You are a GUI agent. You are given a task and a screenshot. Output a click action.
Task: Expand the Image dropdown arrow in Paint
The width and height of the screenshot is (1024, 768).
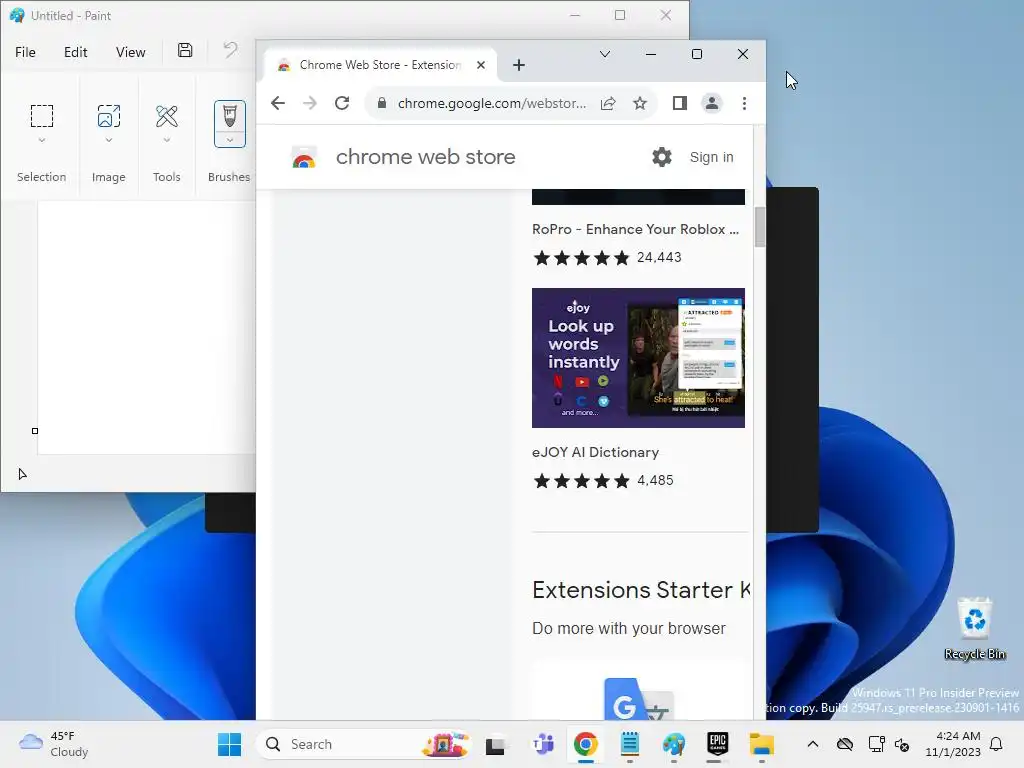point(108,140)
